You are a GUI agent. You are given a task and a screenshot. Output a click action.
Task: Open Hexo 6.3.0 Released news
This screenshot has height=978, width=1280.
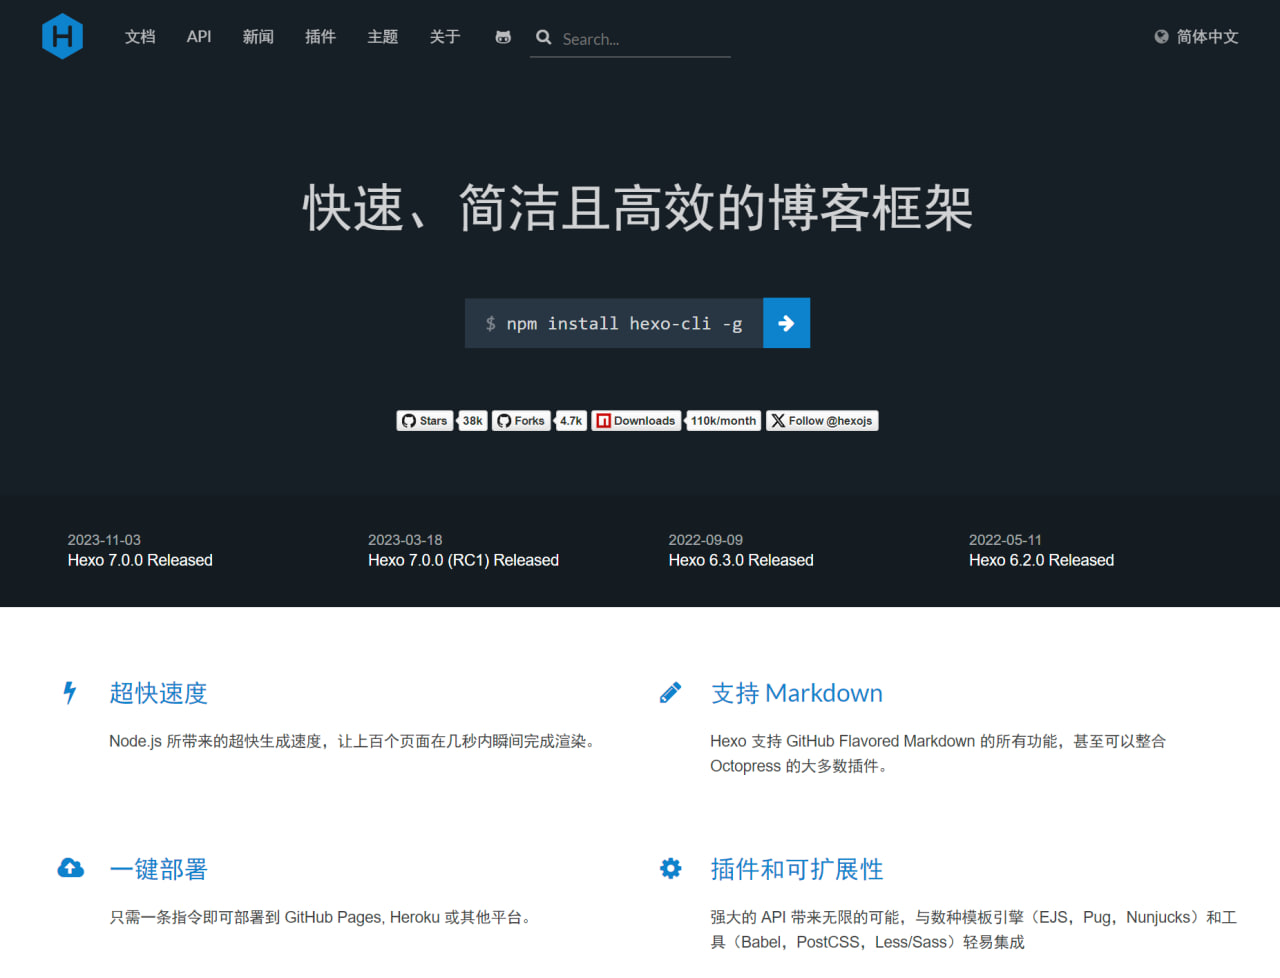[x=741, y=560]
